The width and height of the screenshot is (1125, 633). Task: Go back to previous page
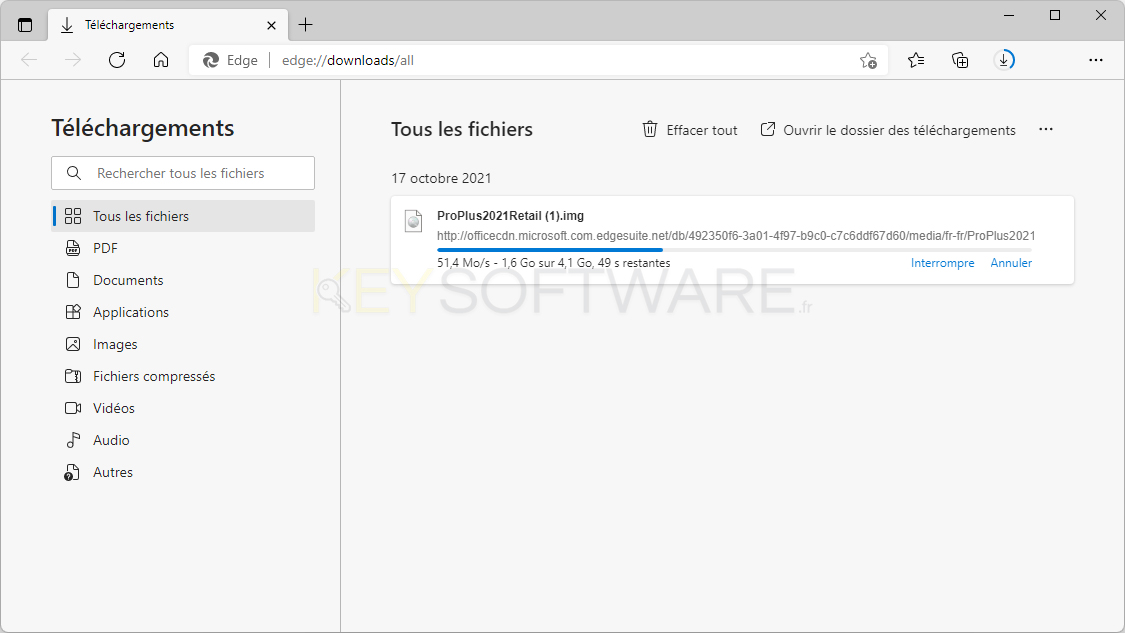pos(29,60)
